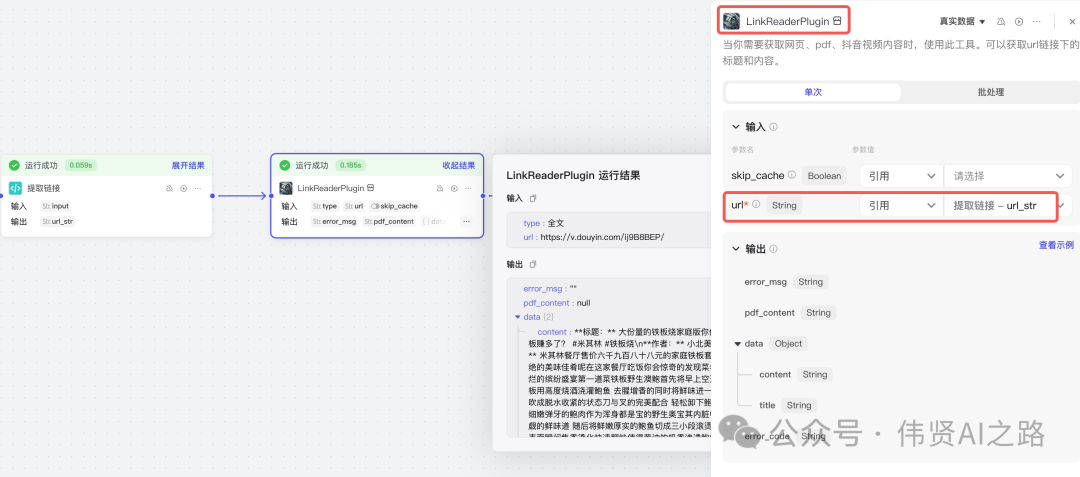Screen dimensions: 1080x477
Task: Collapse the 输出 section
Action: pos(736,248)
